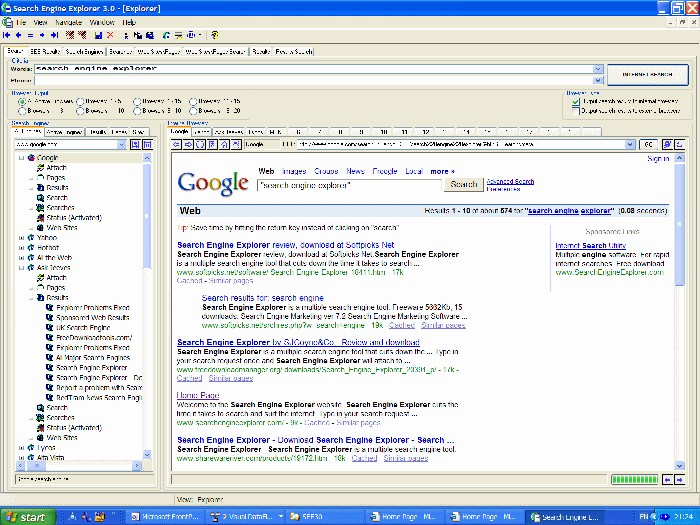Switch to the Microsoft FrontPage taskbar button
The height and width of the screenshot is (525, 700).
click(x=165, y=517)
